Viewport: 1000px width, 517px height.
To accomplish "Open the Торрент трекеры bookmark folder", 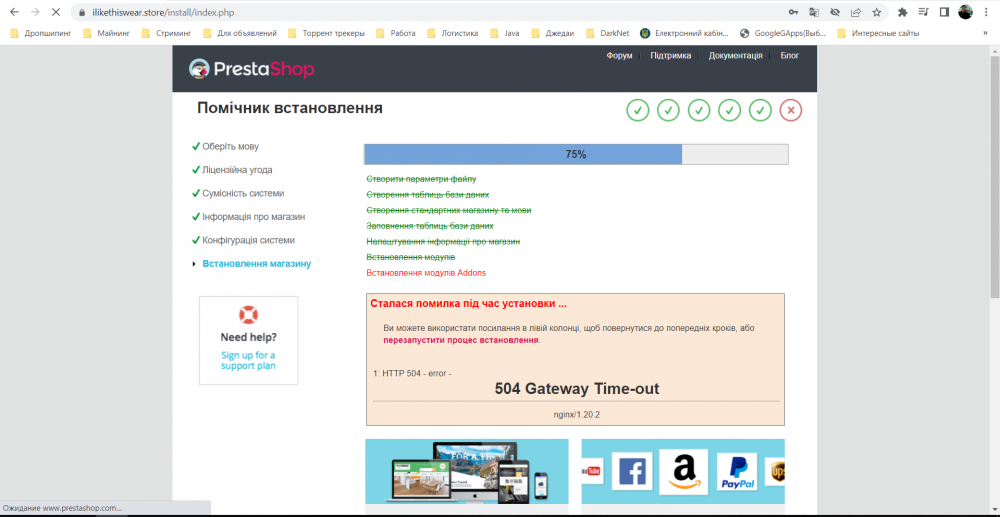I will (x=327, y=33).
